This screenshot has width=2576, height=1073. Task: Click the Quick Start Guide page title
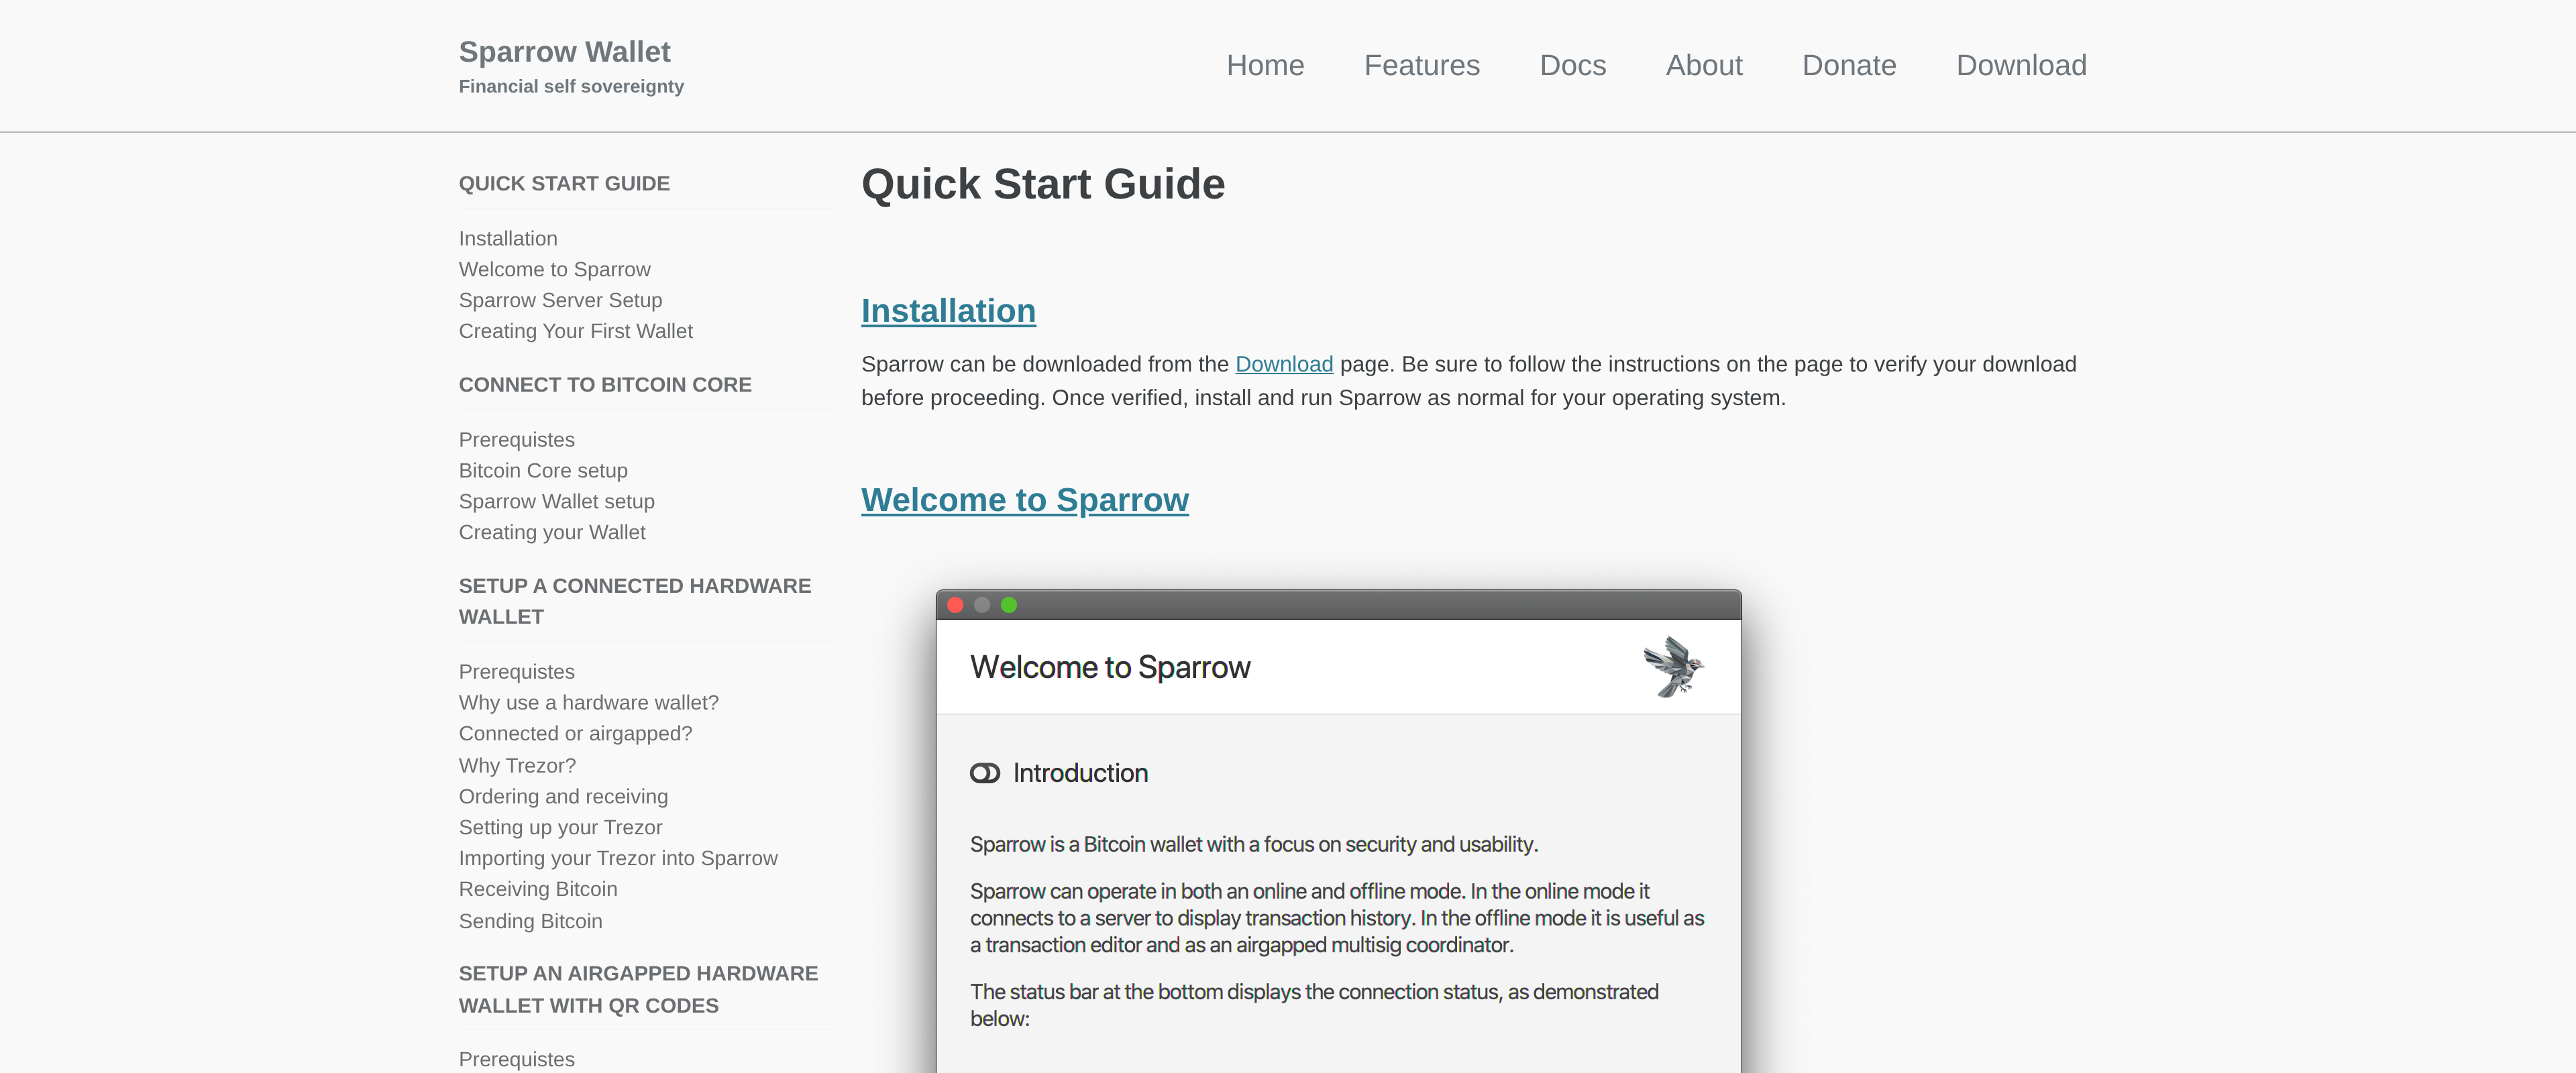1043,184
